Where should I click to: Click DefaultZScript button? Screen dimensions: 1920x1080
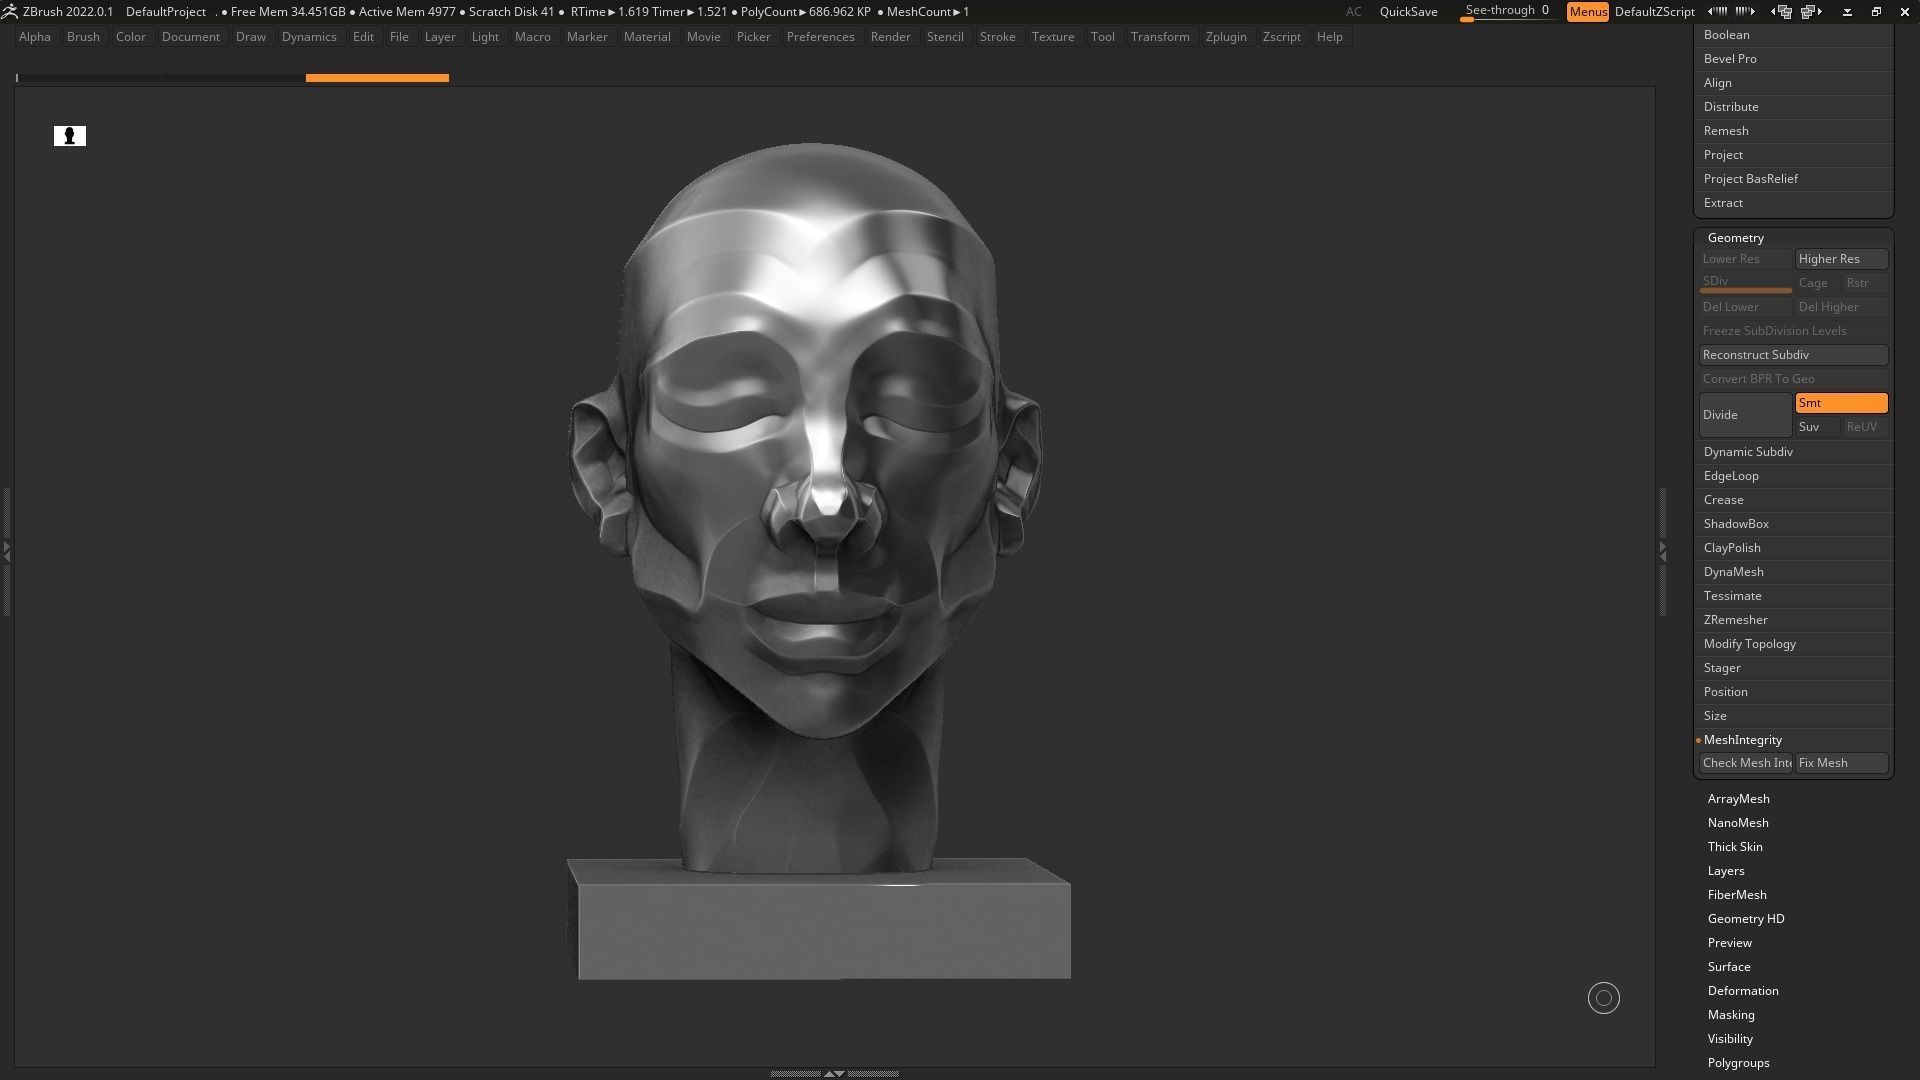tap(1654, 12)
